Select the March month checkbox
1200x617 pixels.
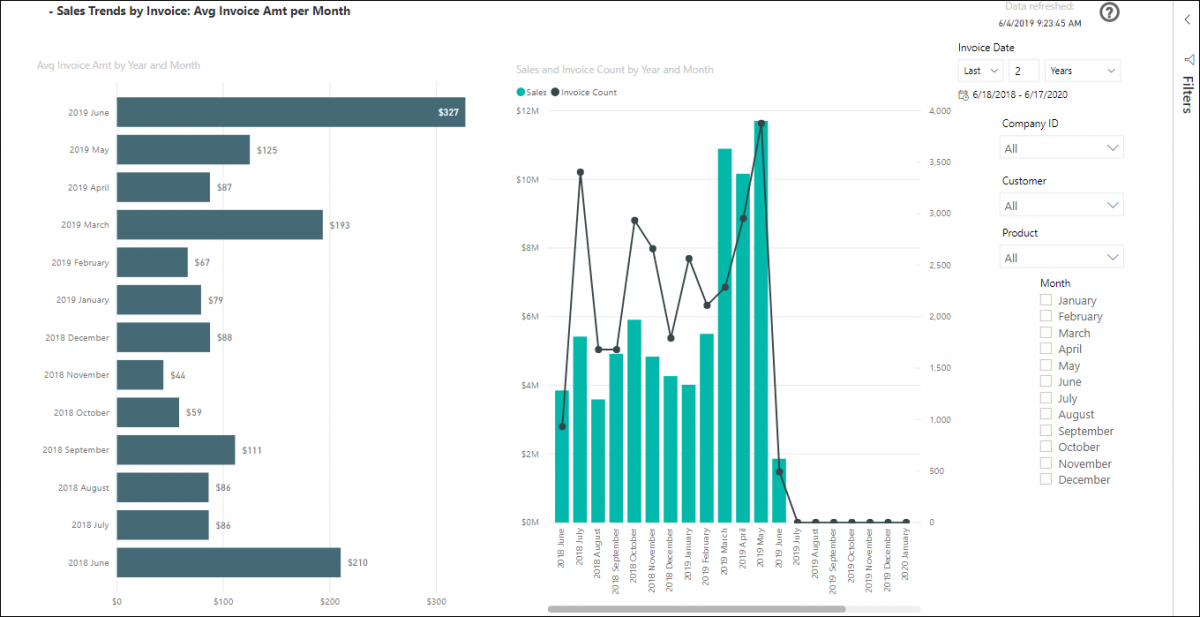point(1044,332)
